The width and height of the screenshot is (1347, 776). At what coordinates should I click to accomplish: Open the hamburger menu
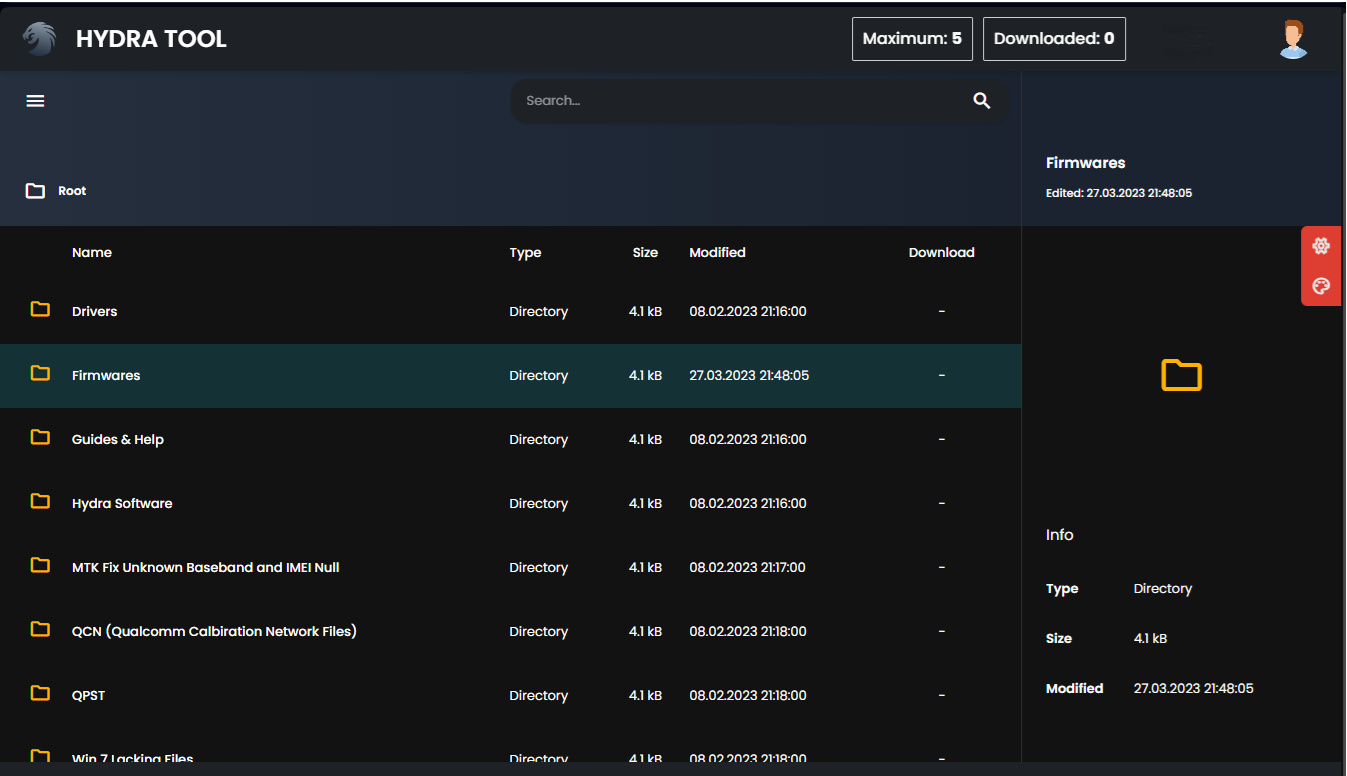click(36, 101)
